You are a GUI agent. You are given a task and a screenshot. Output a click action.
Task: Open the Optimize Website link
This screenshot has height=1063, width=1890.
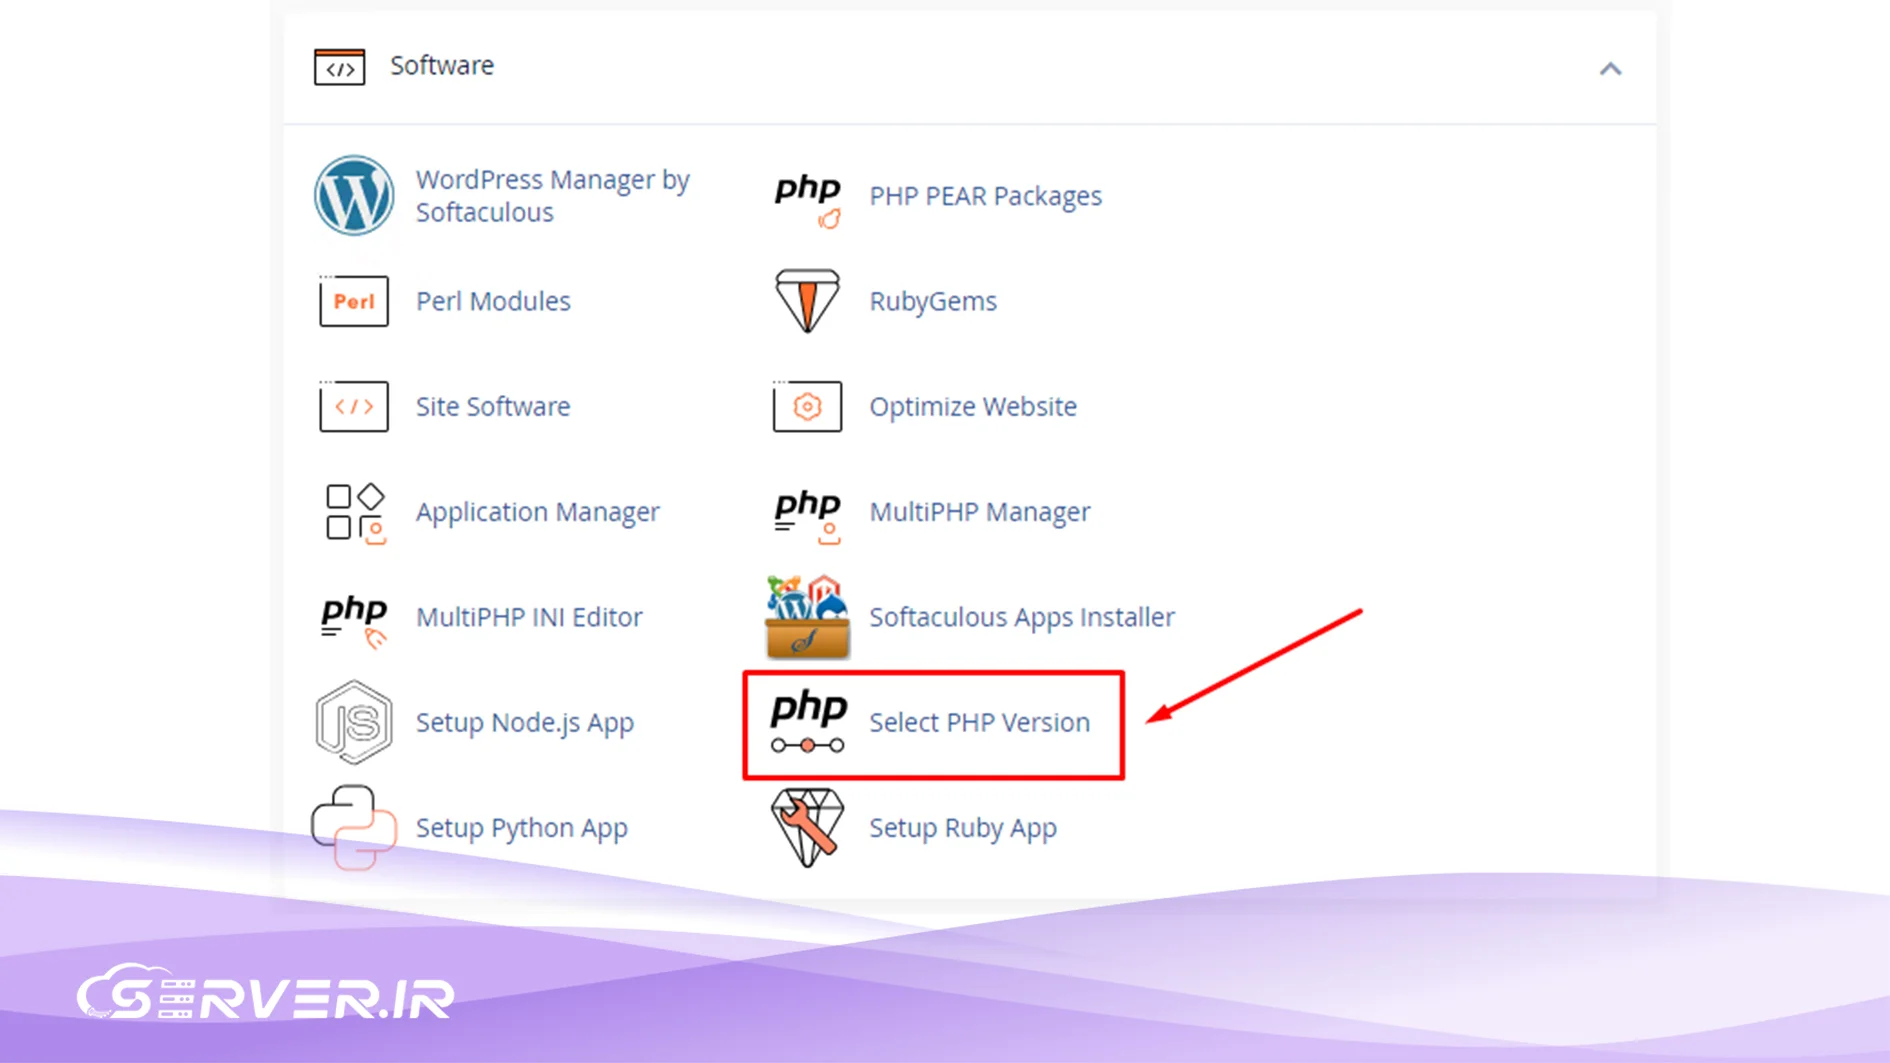point(973,406)
